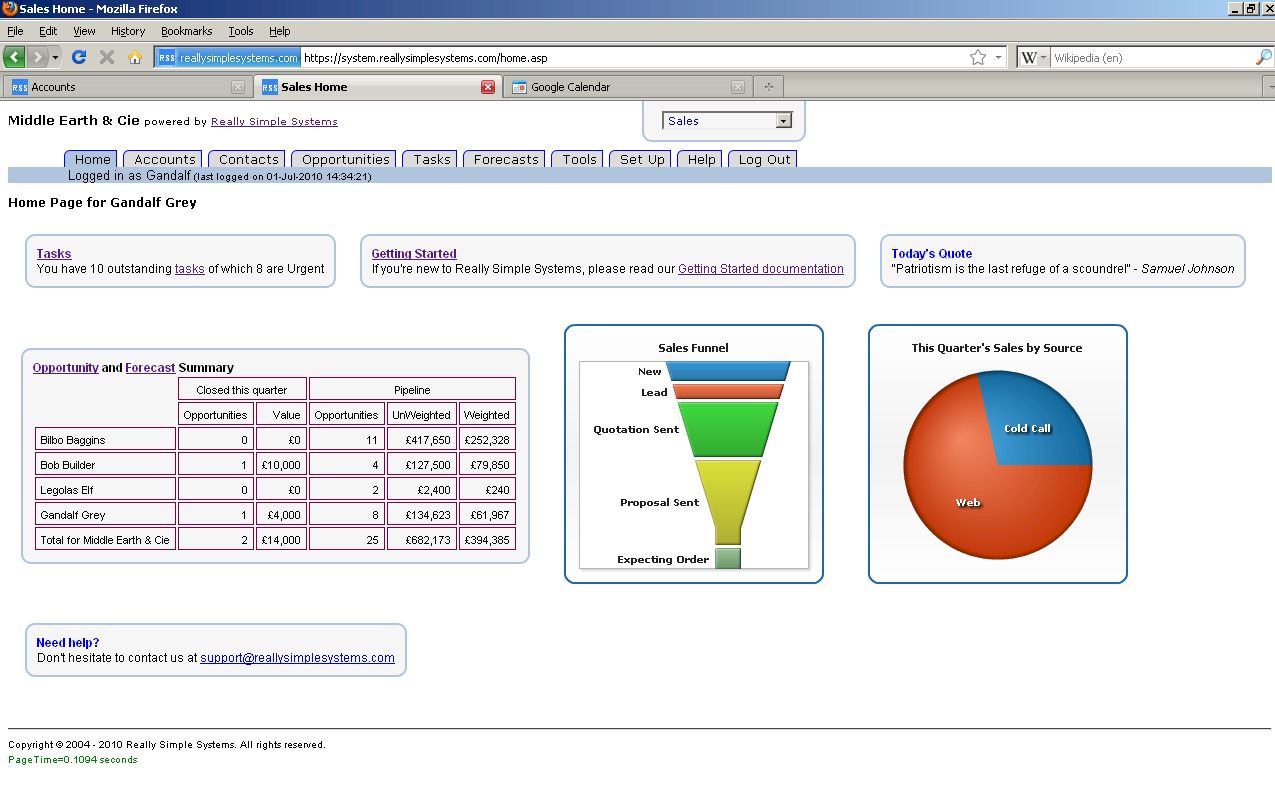Open the CRM Tools navigation tab
The width and height of the screenshot is (1275, 807).
click(579, 159)
